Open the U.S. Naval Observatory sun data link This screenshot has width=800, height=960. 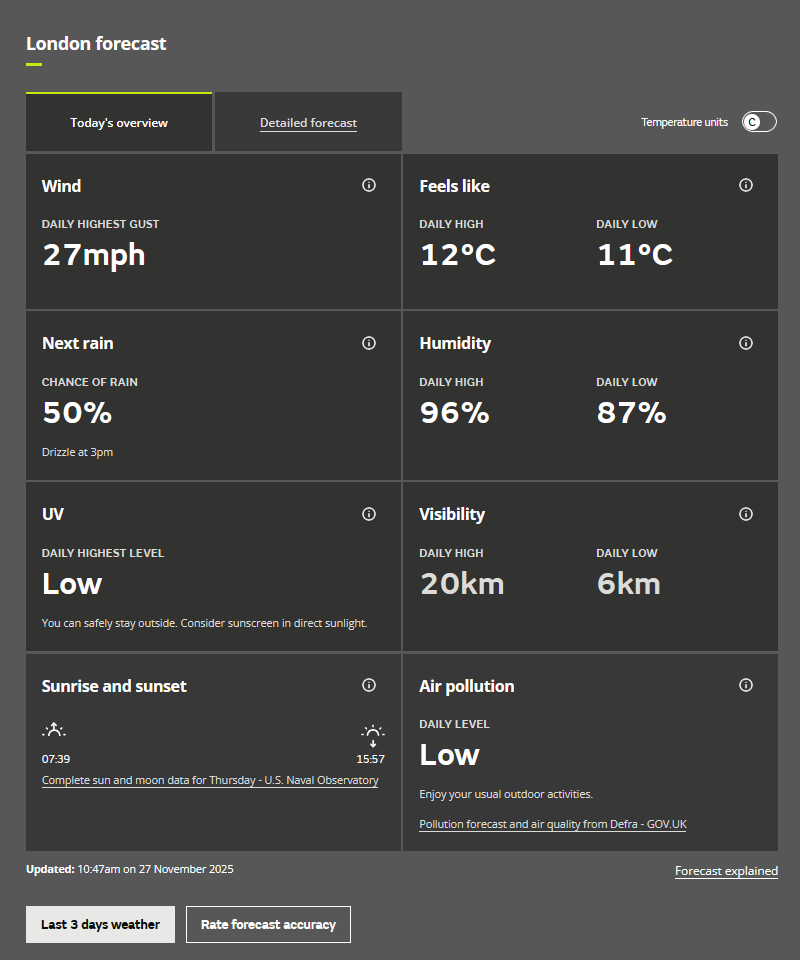pyautogui.click(x=210, y=780)
